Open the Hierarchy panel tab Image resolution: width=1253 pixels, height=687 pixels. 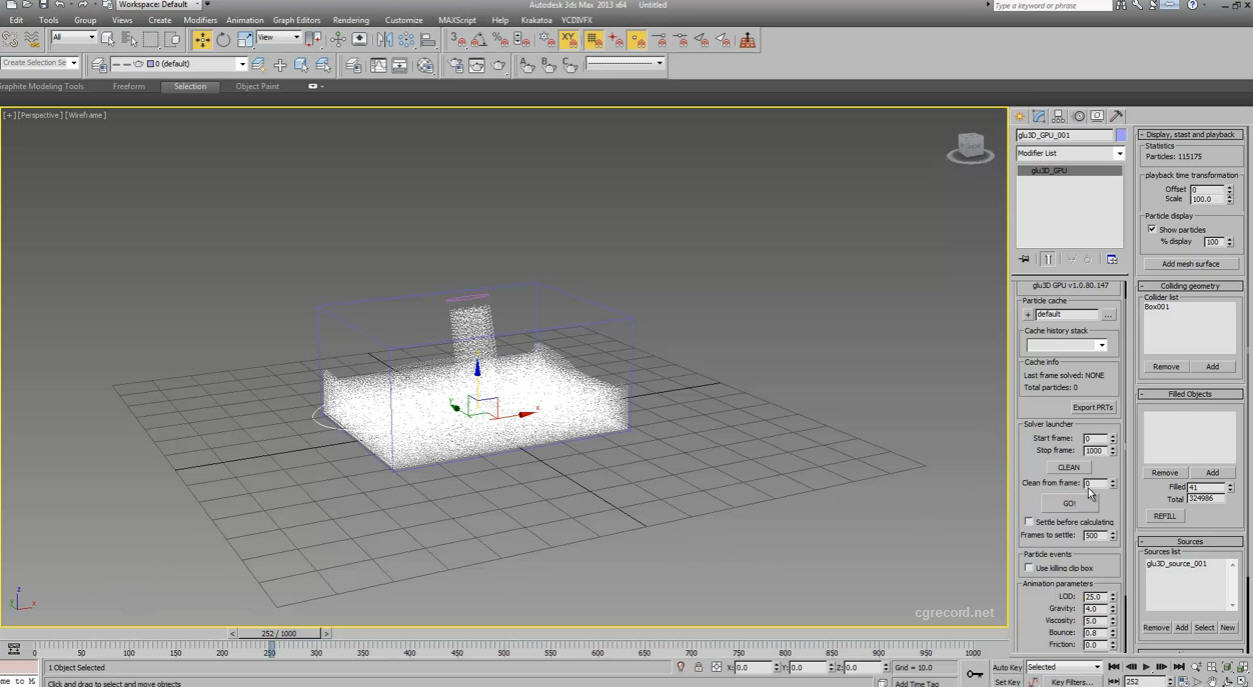[1058, 116]
